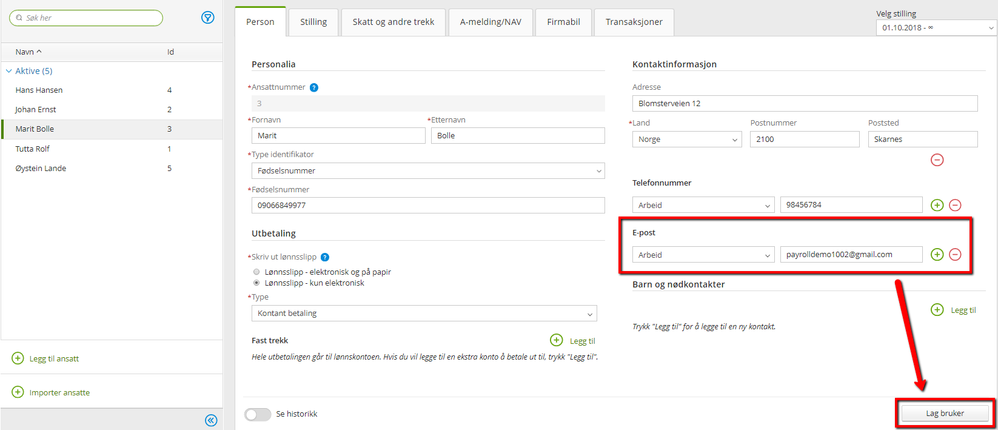
Task: Toggle the Se historikk switch
Action: (258, 413)
